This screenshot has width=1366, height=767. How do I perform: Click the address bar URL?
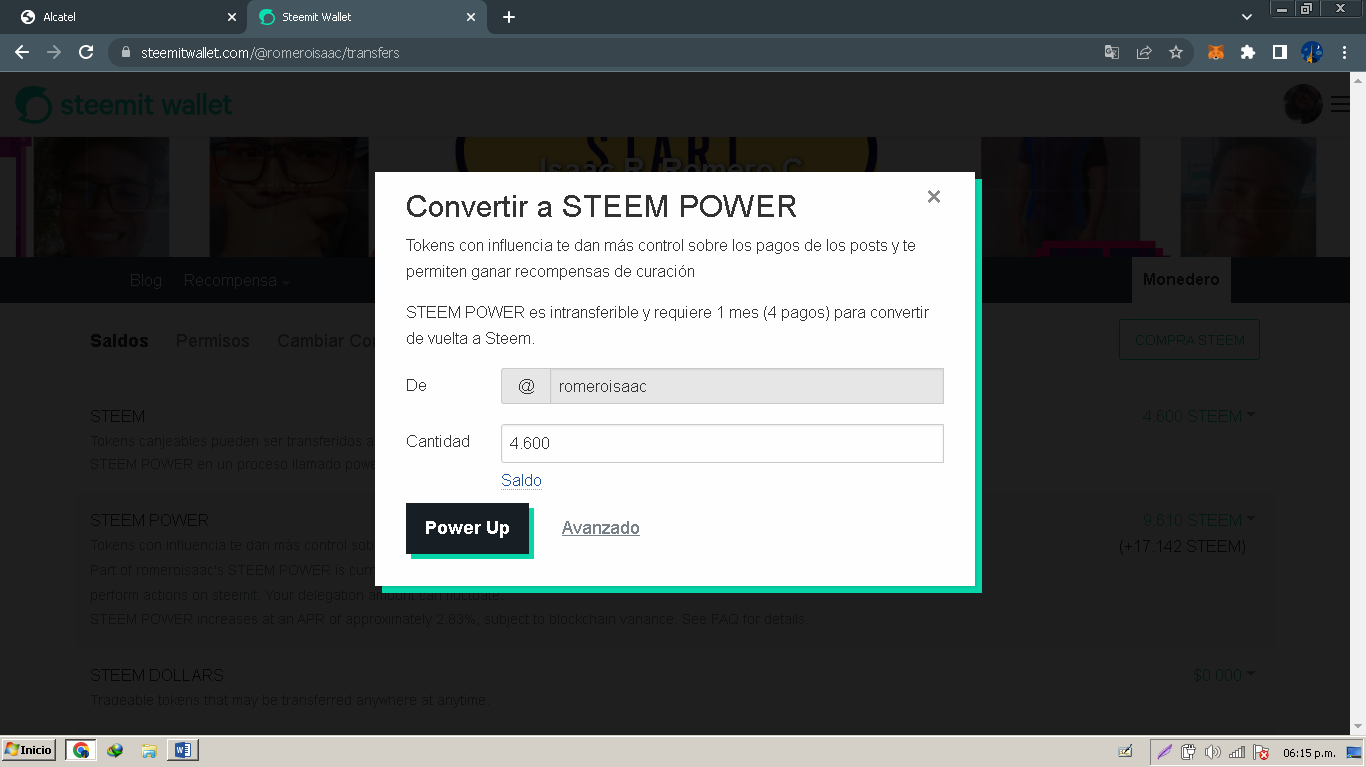pyautogui.click(x=270, y=53)
